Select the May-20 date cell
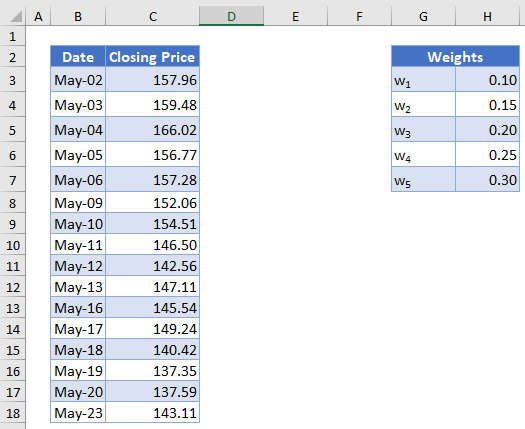The width and height of the screenshot is (525, 429). point(78,391)
